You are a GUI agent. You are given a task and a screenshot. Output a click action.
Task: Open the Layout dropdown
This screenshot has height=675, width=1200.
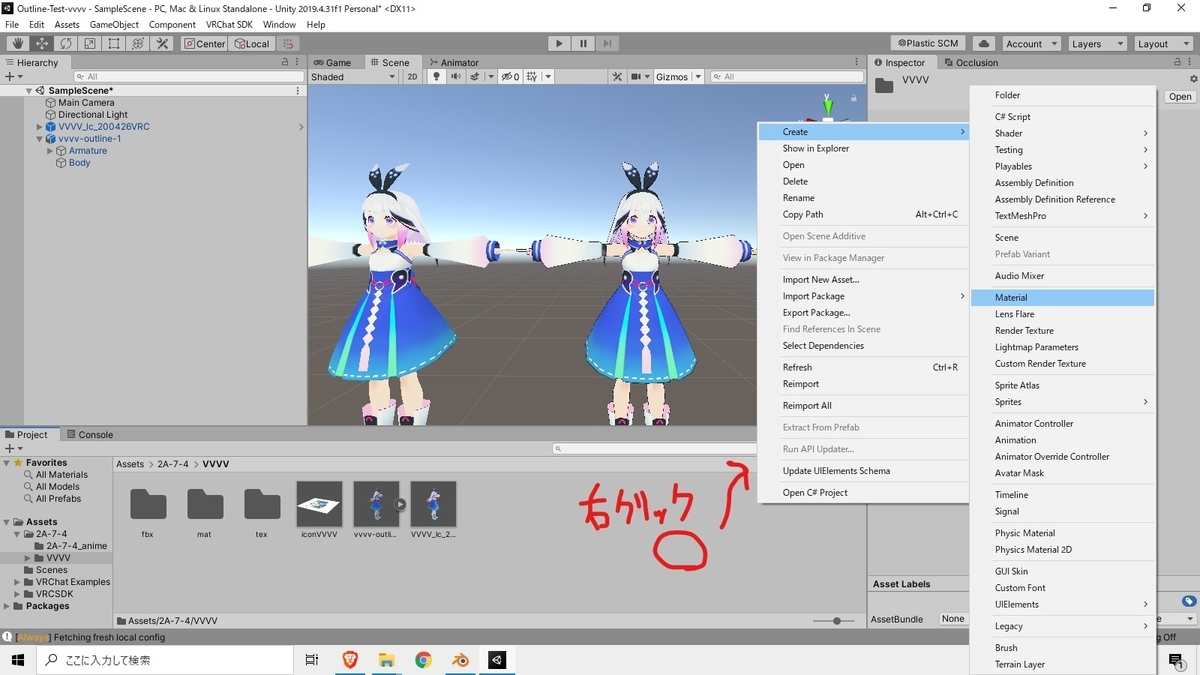(1162, 44)
